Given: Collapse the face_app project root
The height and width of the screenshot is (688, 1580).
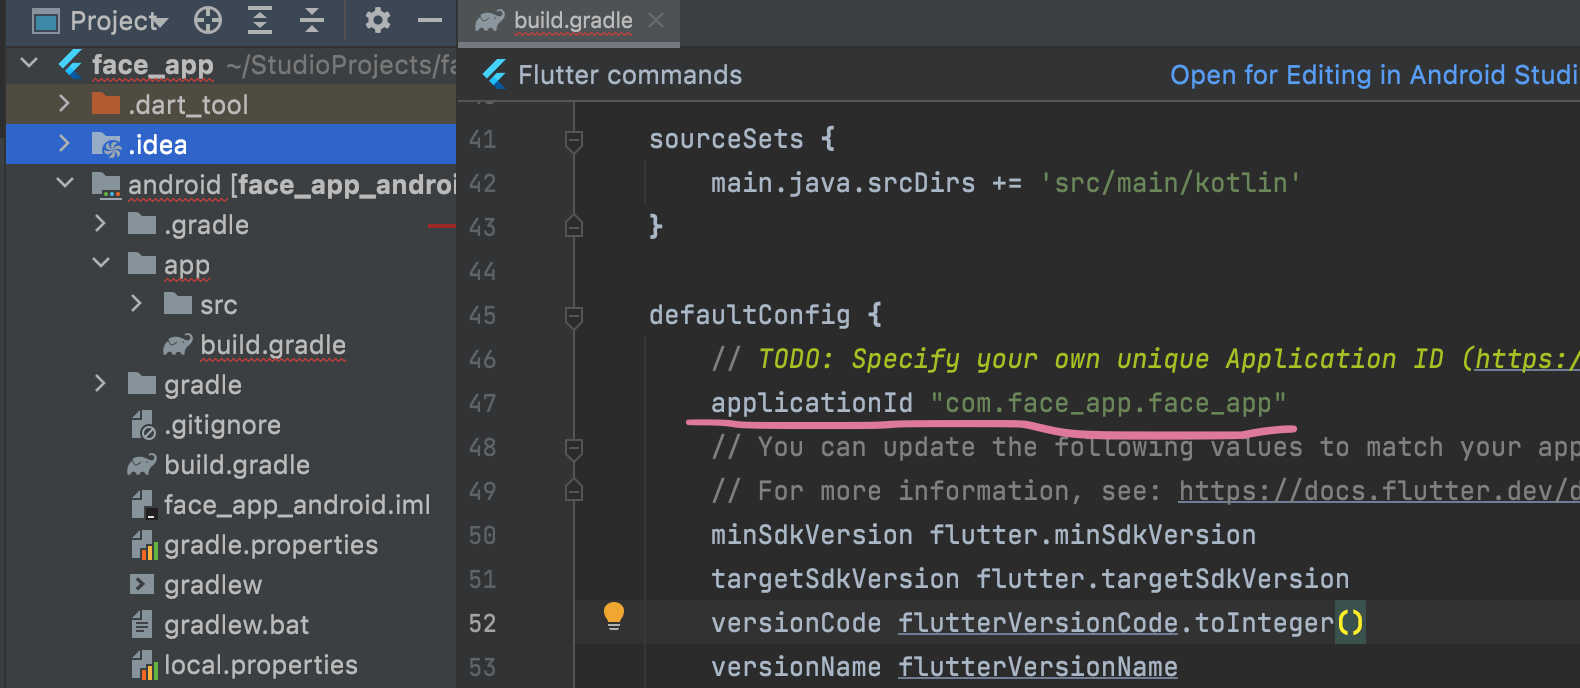Looking at the screenshot, I should [30, 64].
